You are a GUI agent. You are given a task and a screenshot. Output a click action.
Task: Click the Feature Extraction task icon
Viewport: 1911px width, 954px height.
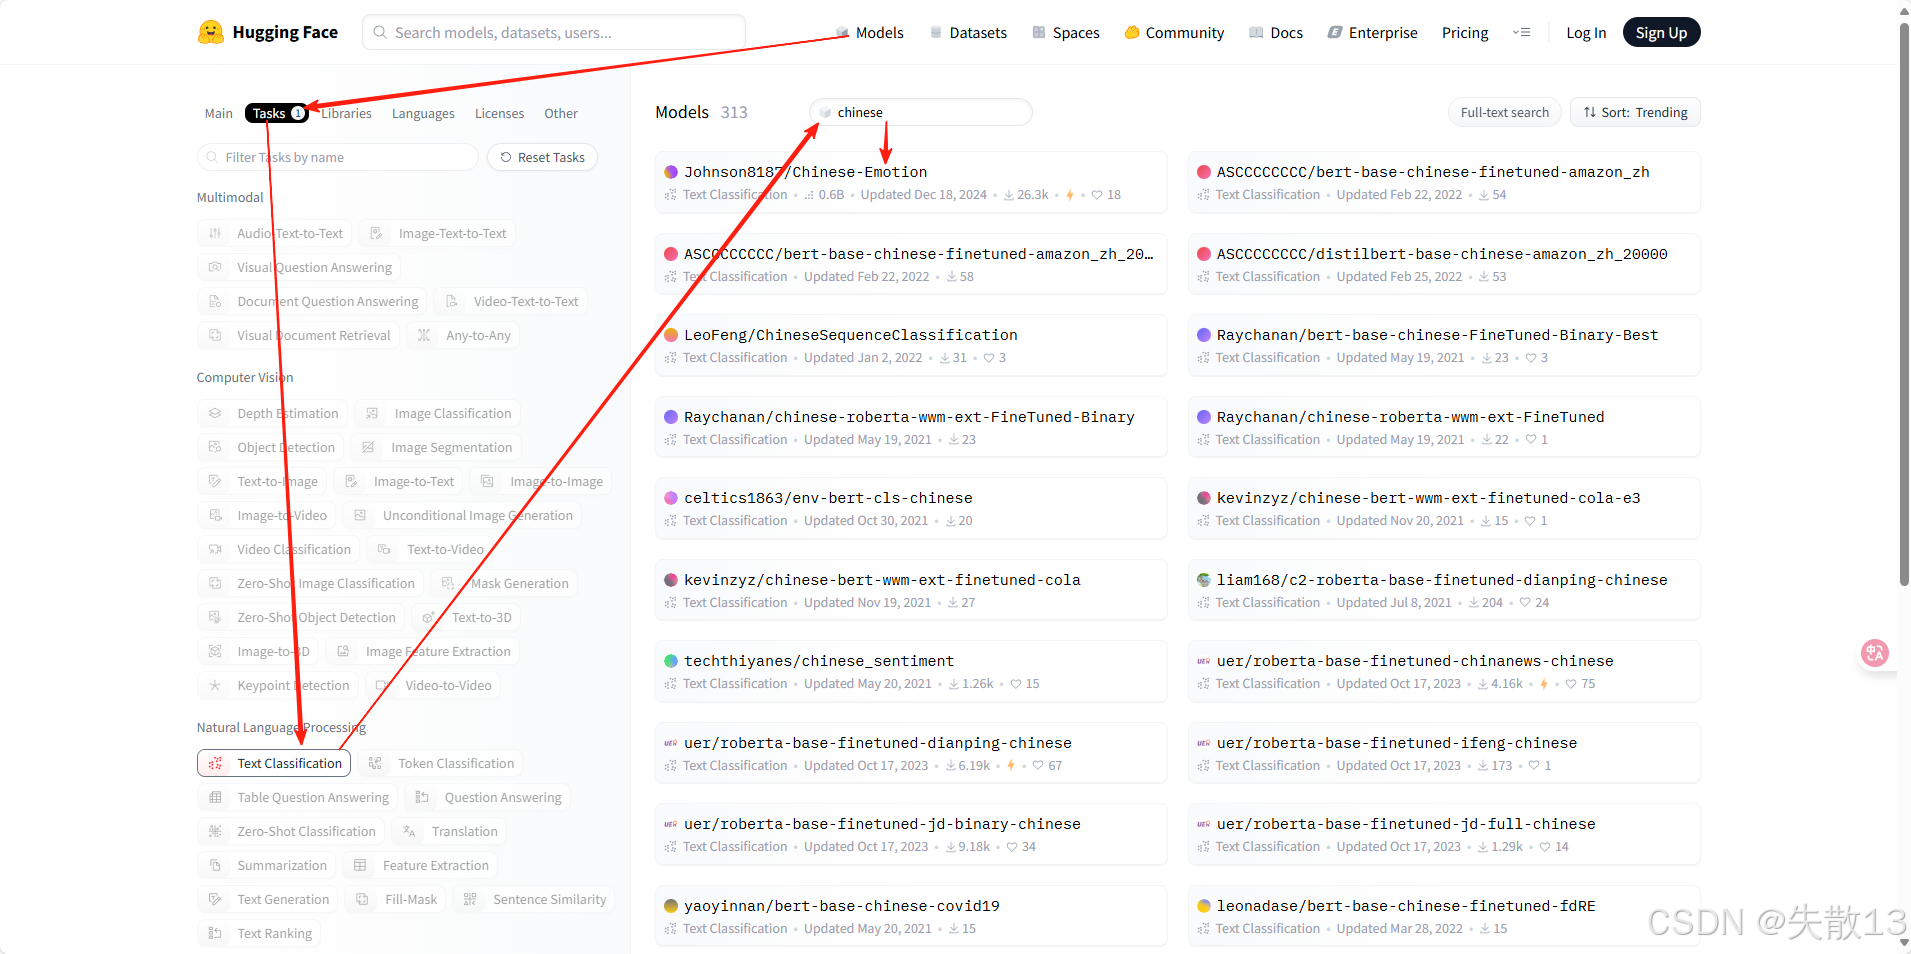pyautogui.click(x=360, y=865)
